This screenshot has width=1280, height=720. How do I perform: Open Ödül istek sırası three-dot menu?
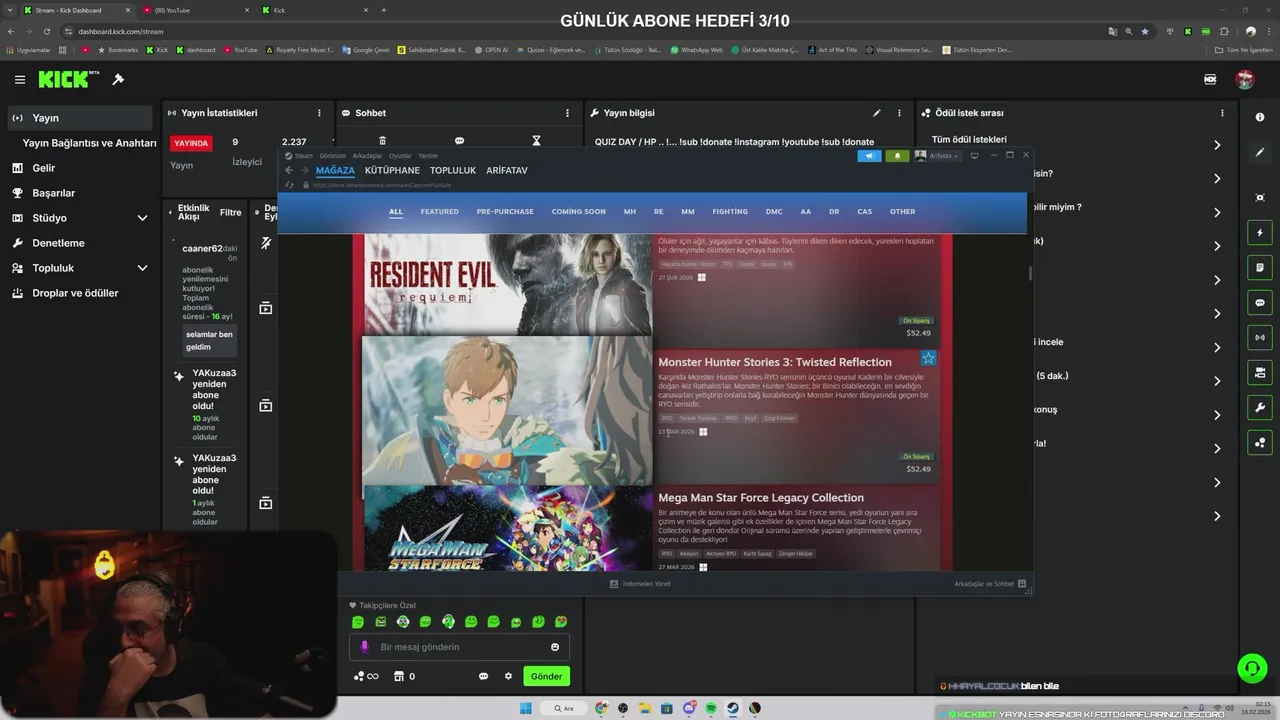pos(1222,113)
